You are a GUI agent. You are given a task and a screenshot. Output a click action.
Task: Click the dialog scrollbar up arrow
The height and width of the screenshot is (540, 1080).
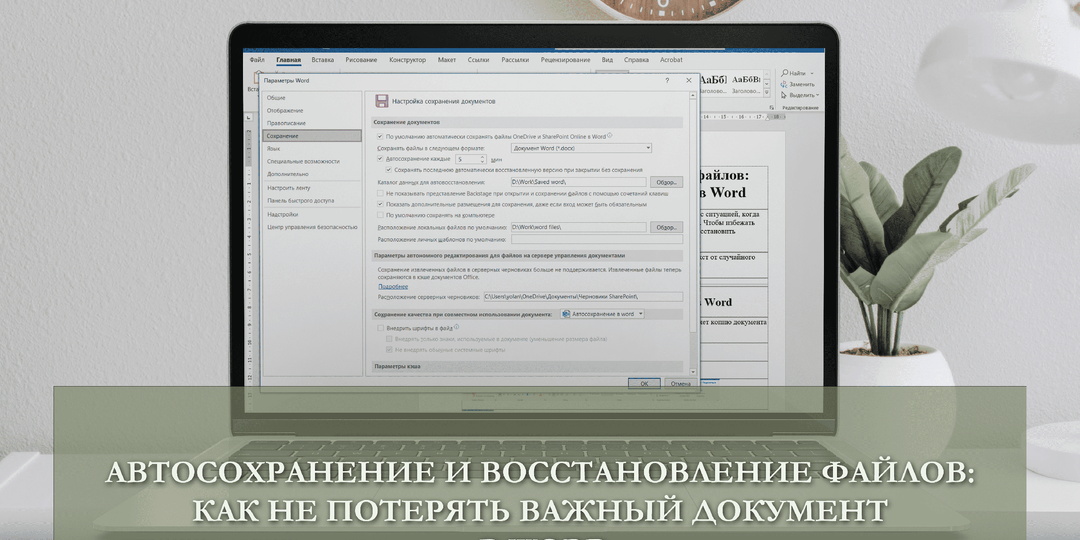click(x=694, y=96)
